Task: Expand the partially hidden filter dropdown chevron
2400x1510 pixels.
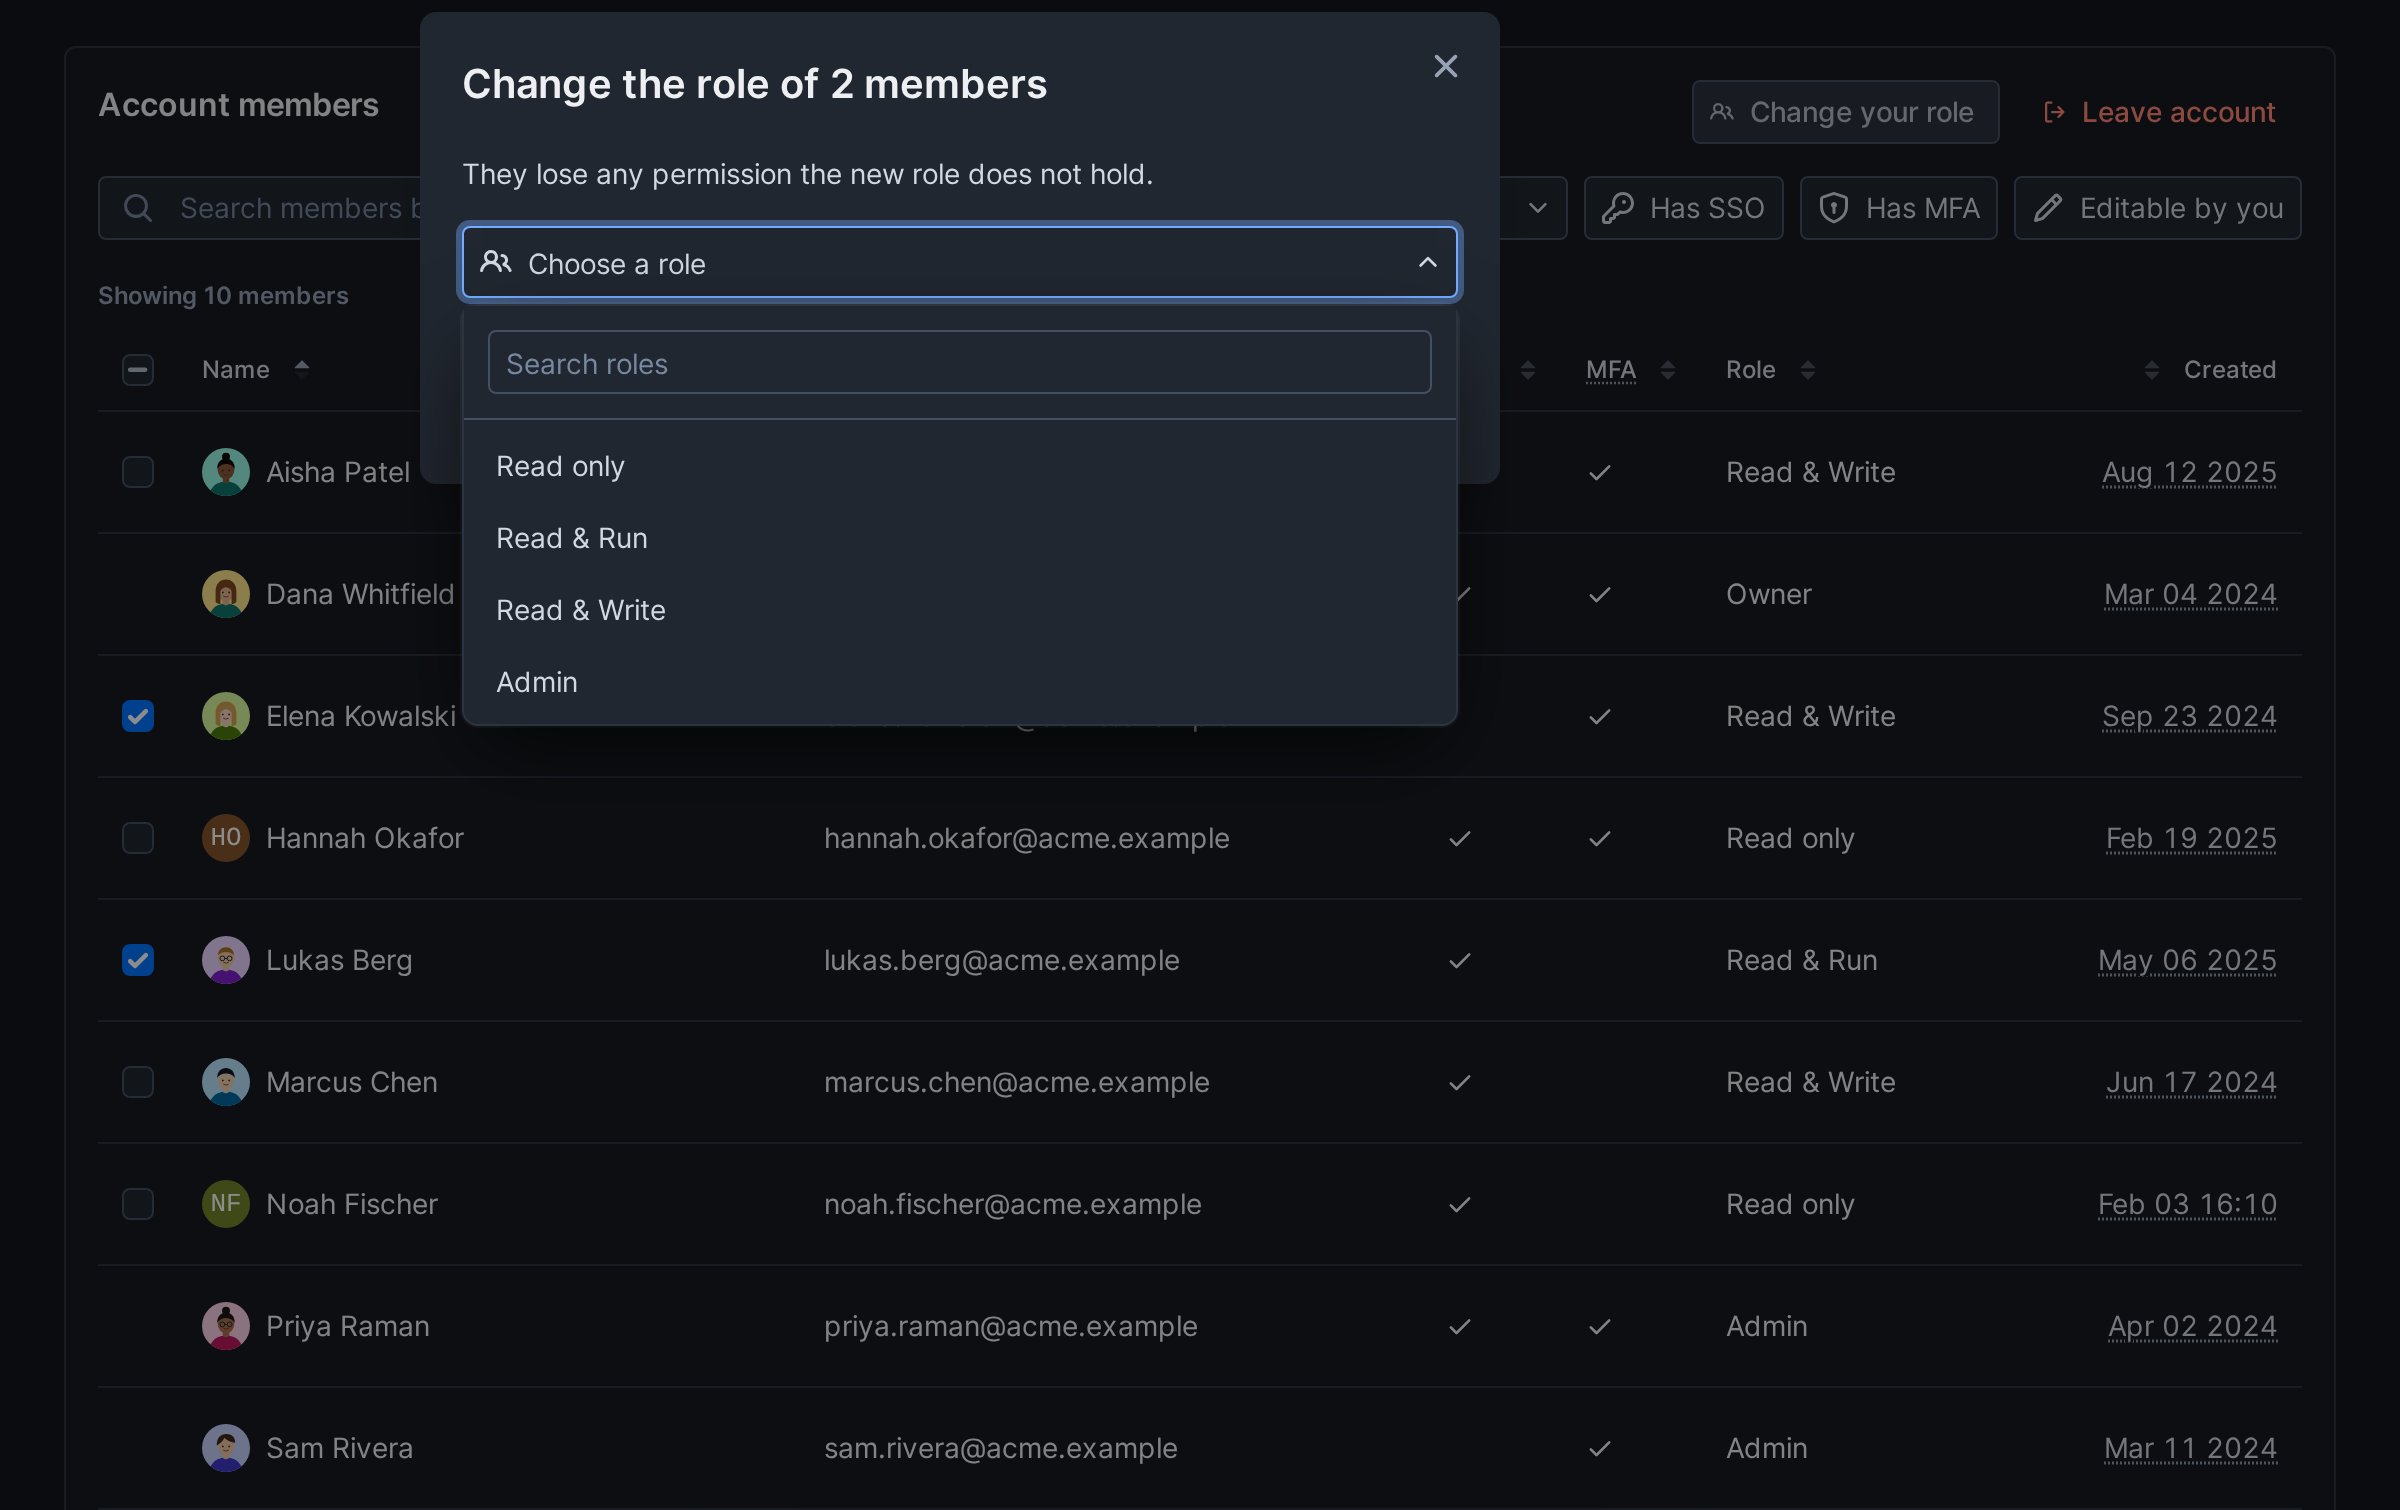Action: [x=1538, y=208]
